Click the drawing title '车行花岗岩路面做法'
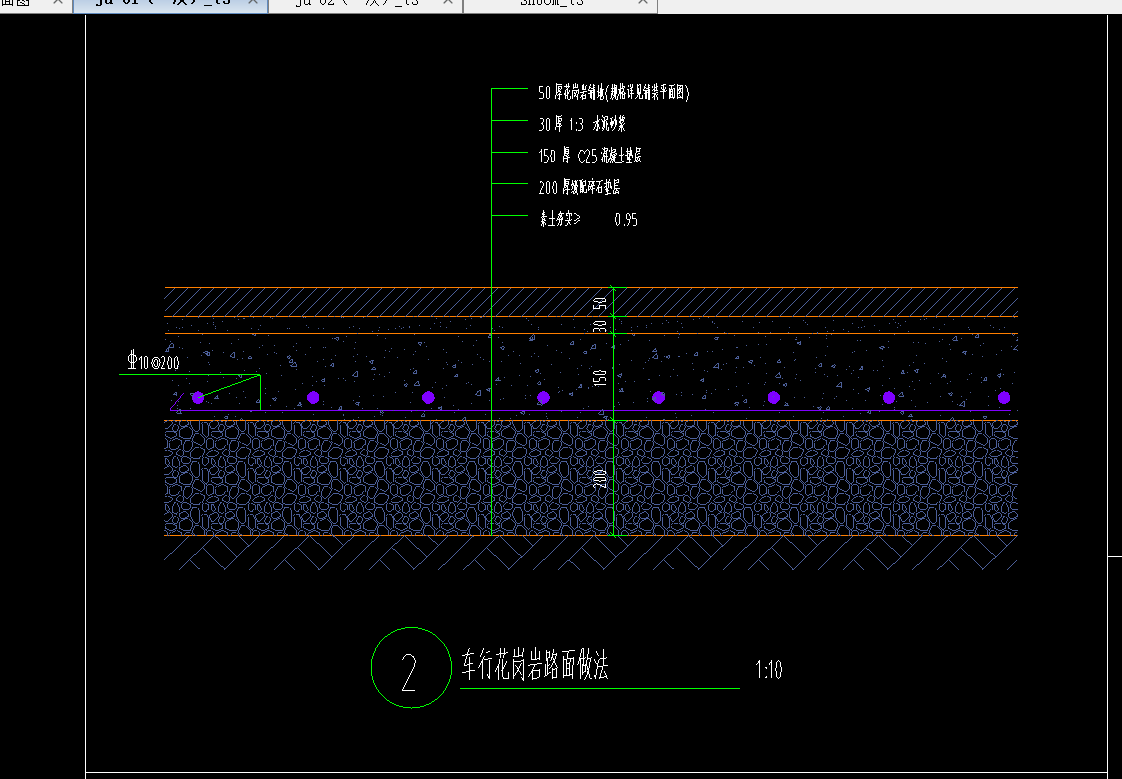This screenshot has height=779, width=1122. 535,665
